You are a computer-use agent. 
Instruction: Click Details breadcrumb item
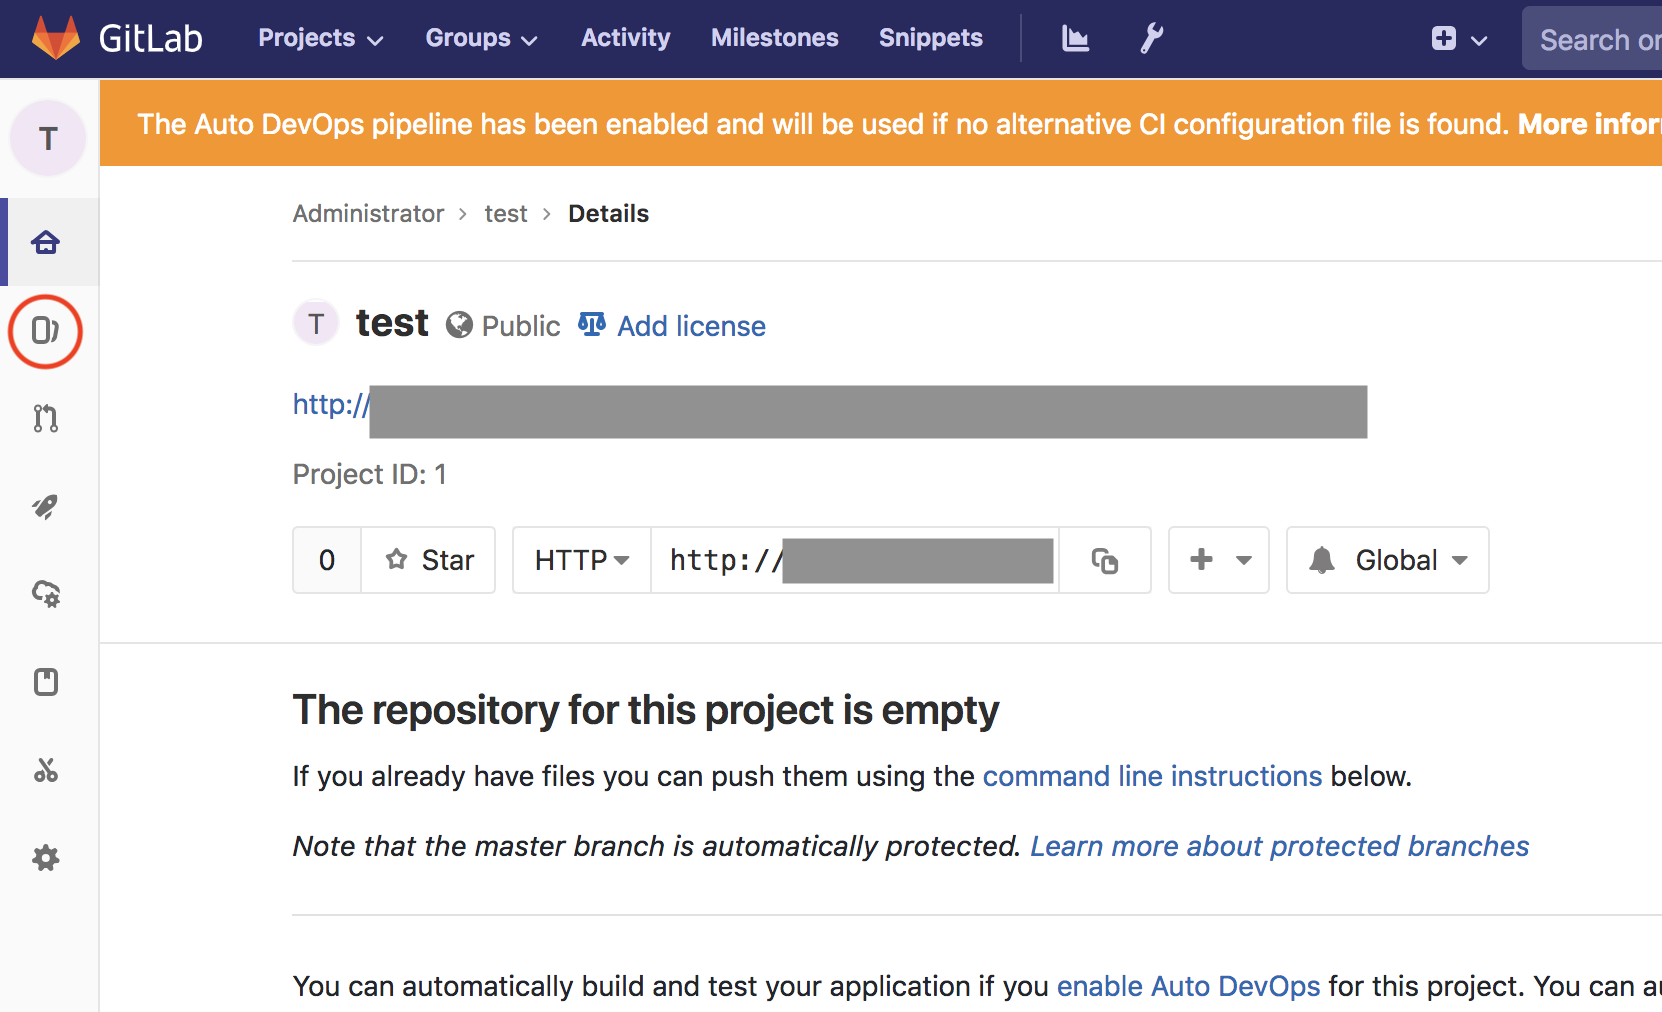click(x=608, y=214)
